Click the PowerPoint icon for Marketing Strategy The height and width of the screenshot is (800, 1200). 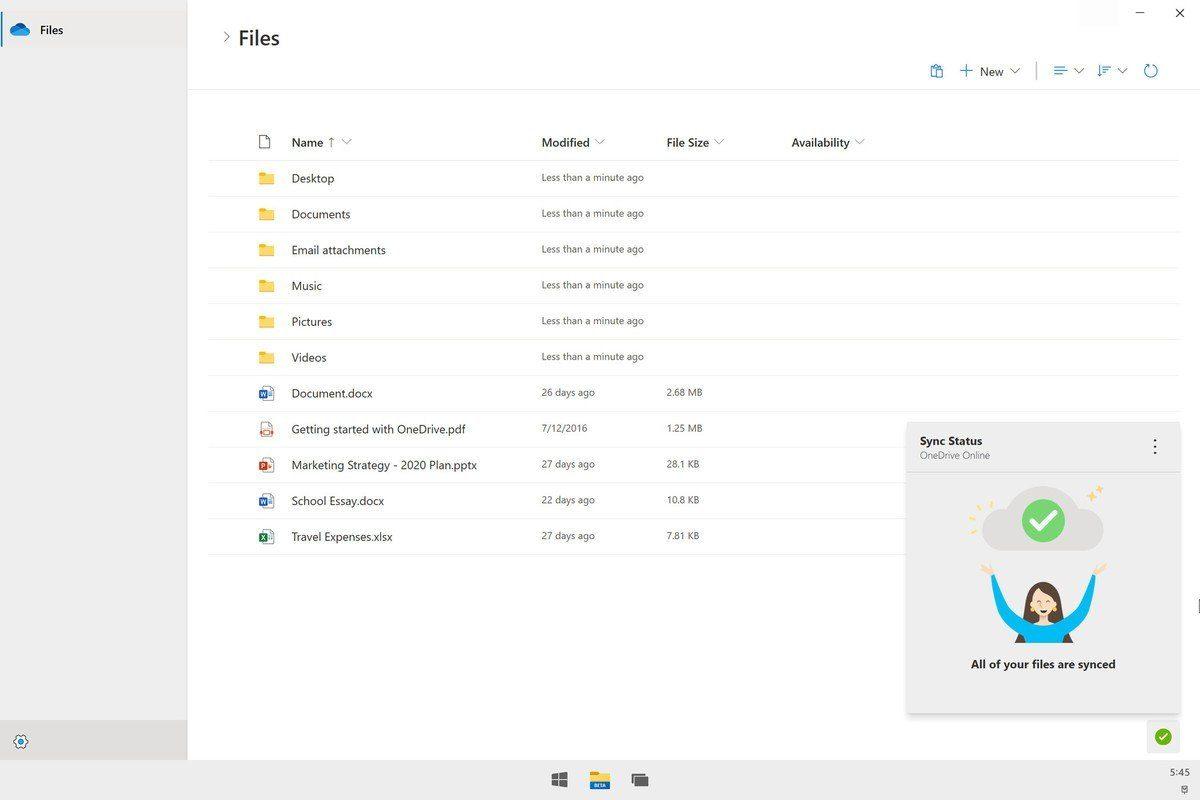(x=266, y=465)
